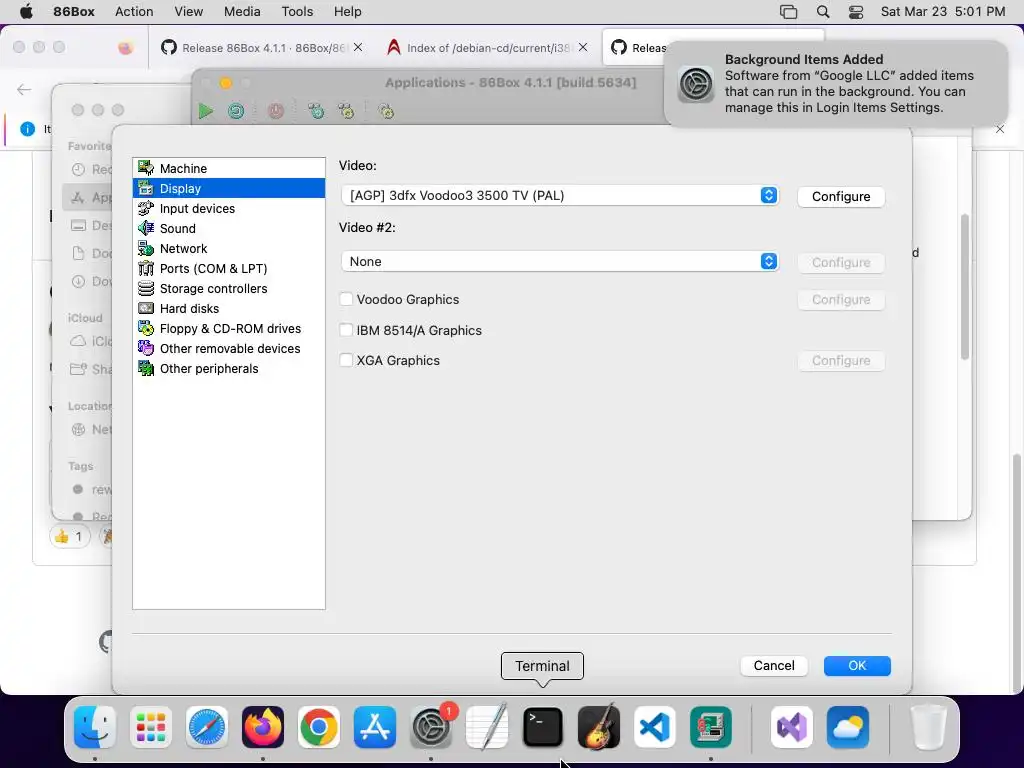The width and height of the screenshot is (1024, 768).
Task: Open the Help menu
Action: [x=347, y=12]
